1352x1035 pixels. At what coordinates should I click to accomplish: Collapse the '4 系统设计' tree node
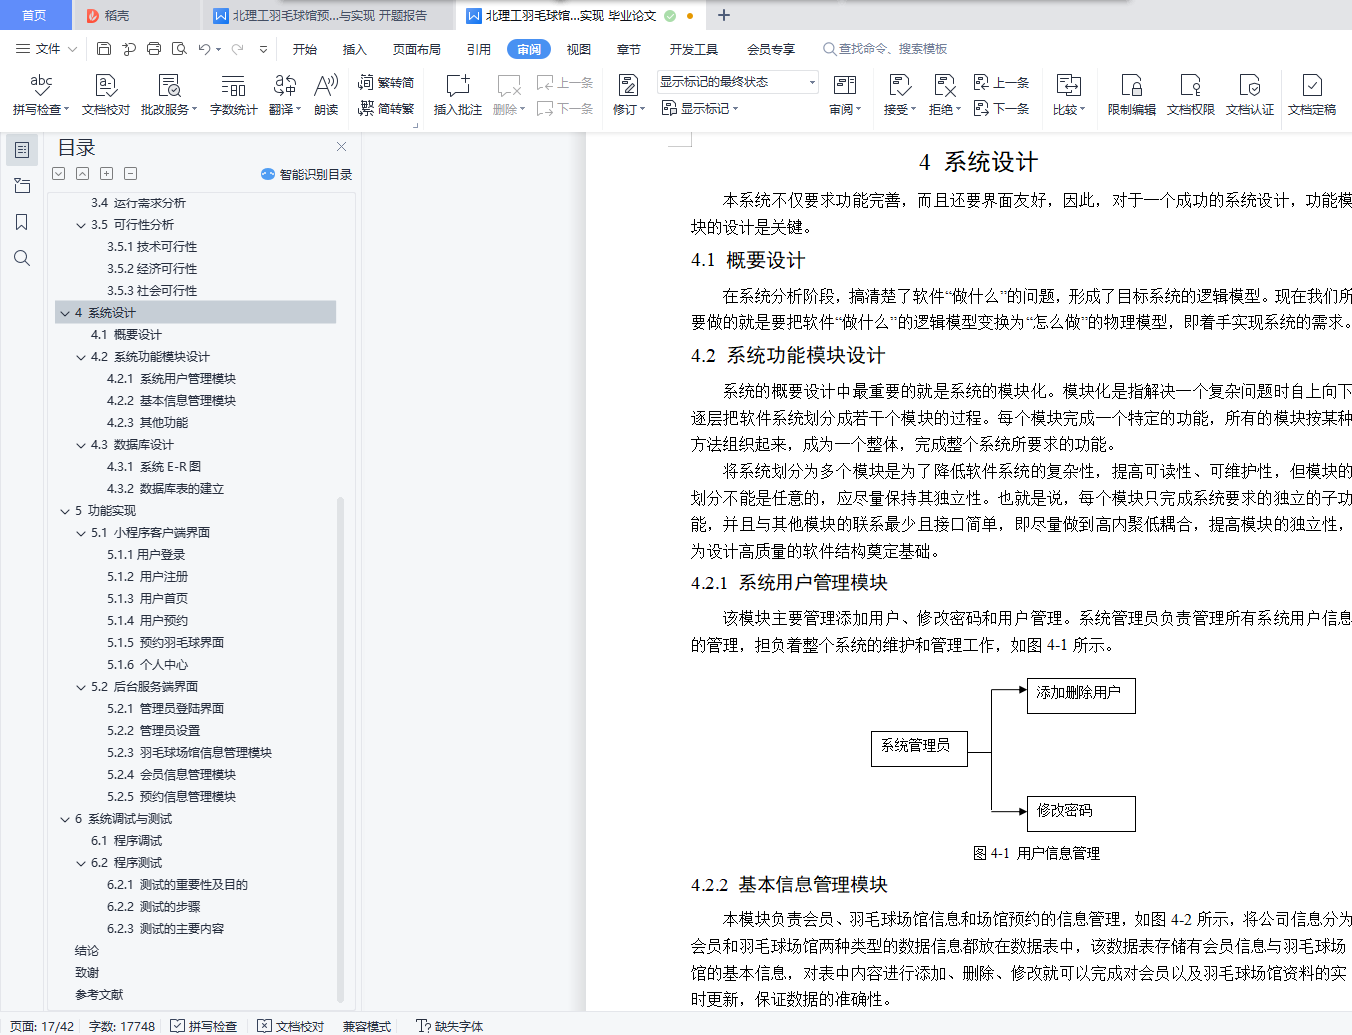(x=65, y=313)
